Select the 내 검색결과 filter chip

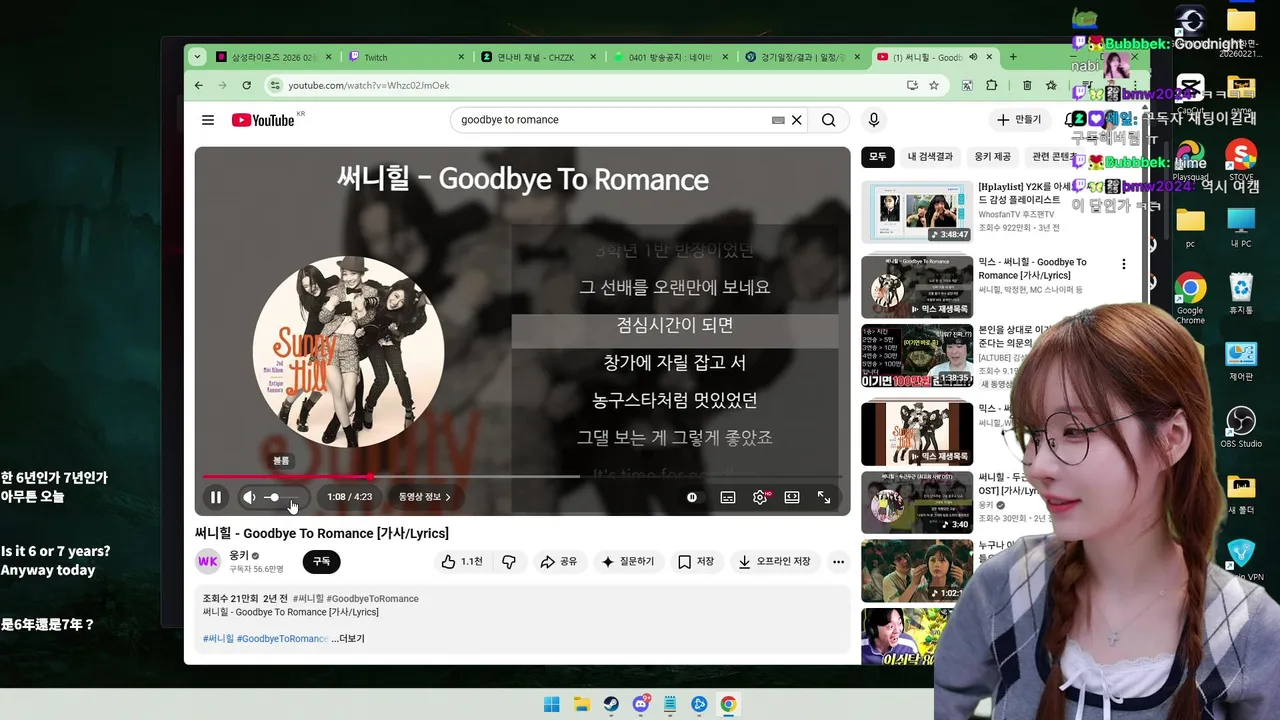(x=930, y=157)
